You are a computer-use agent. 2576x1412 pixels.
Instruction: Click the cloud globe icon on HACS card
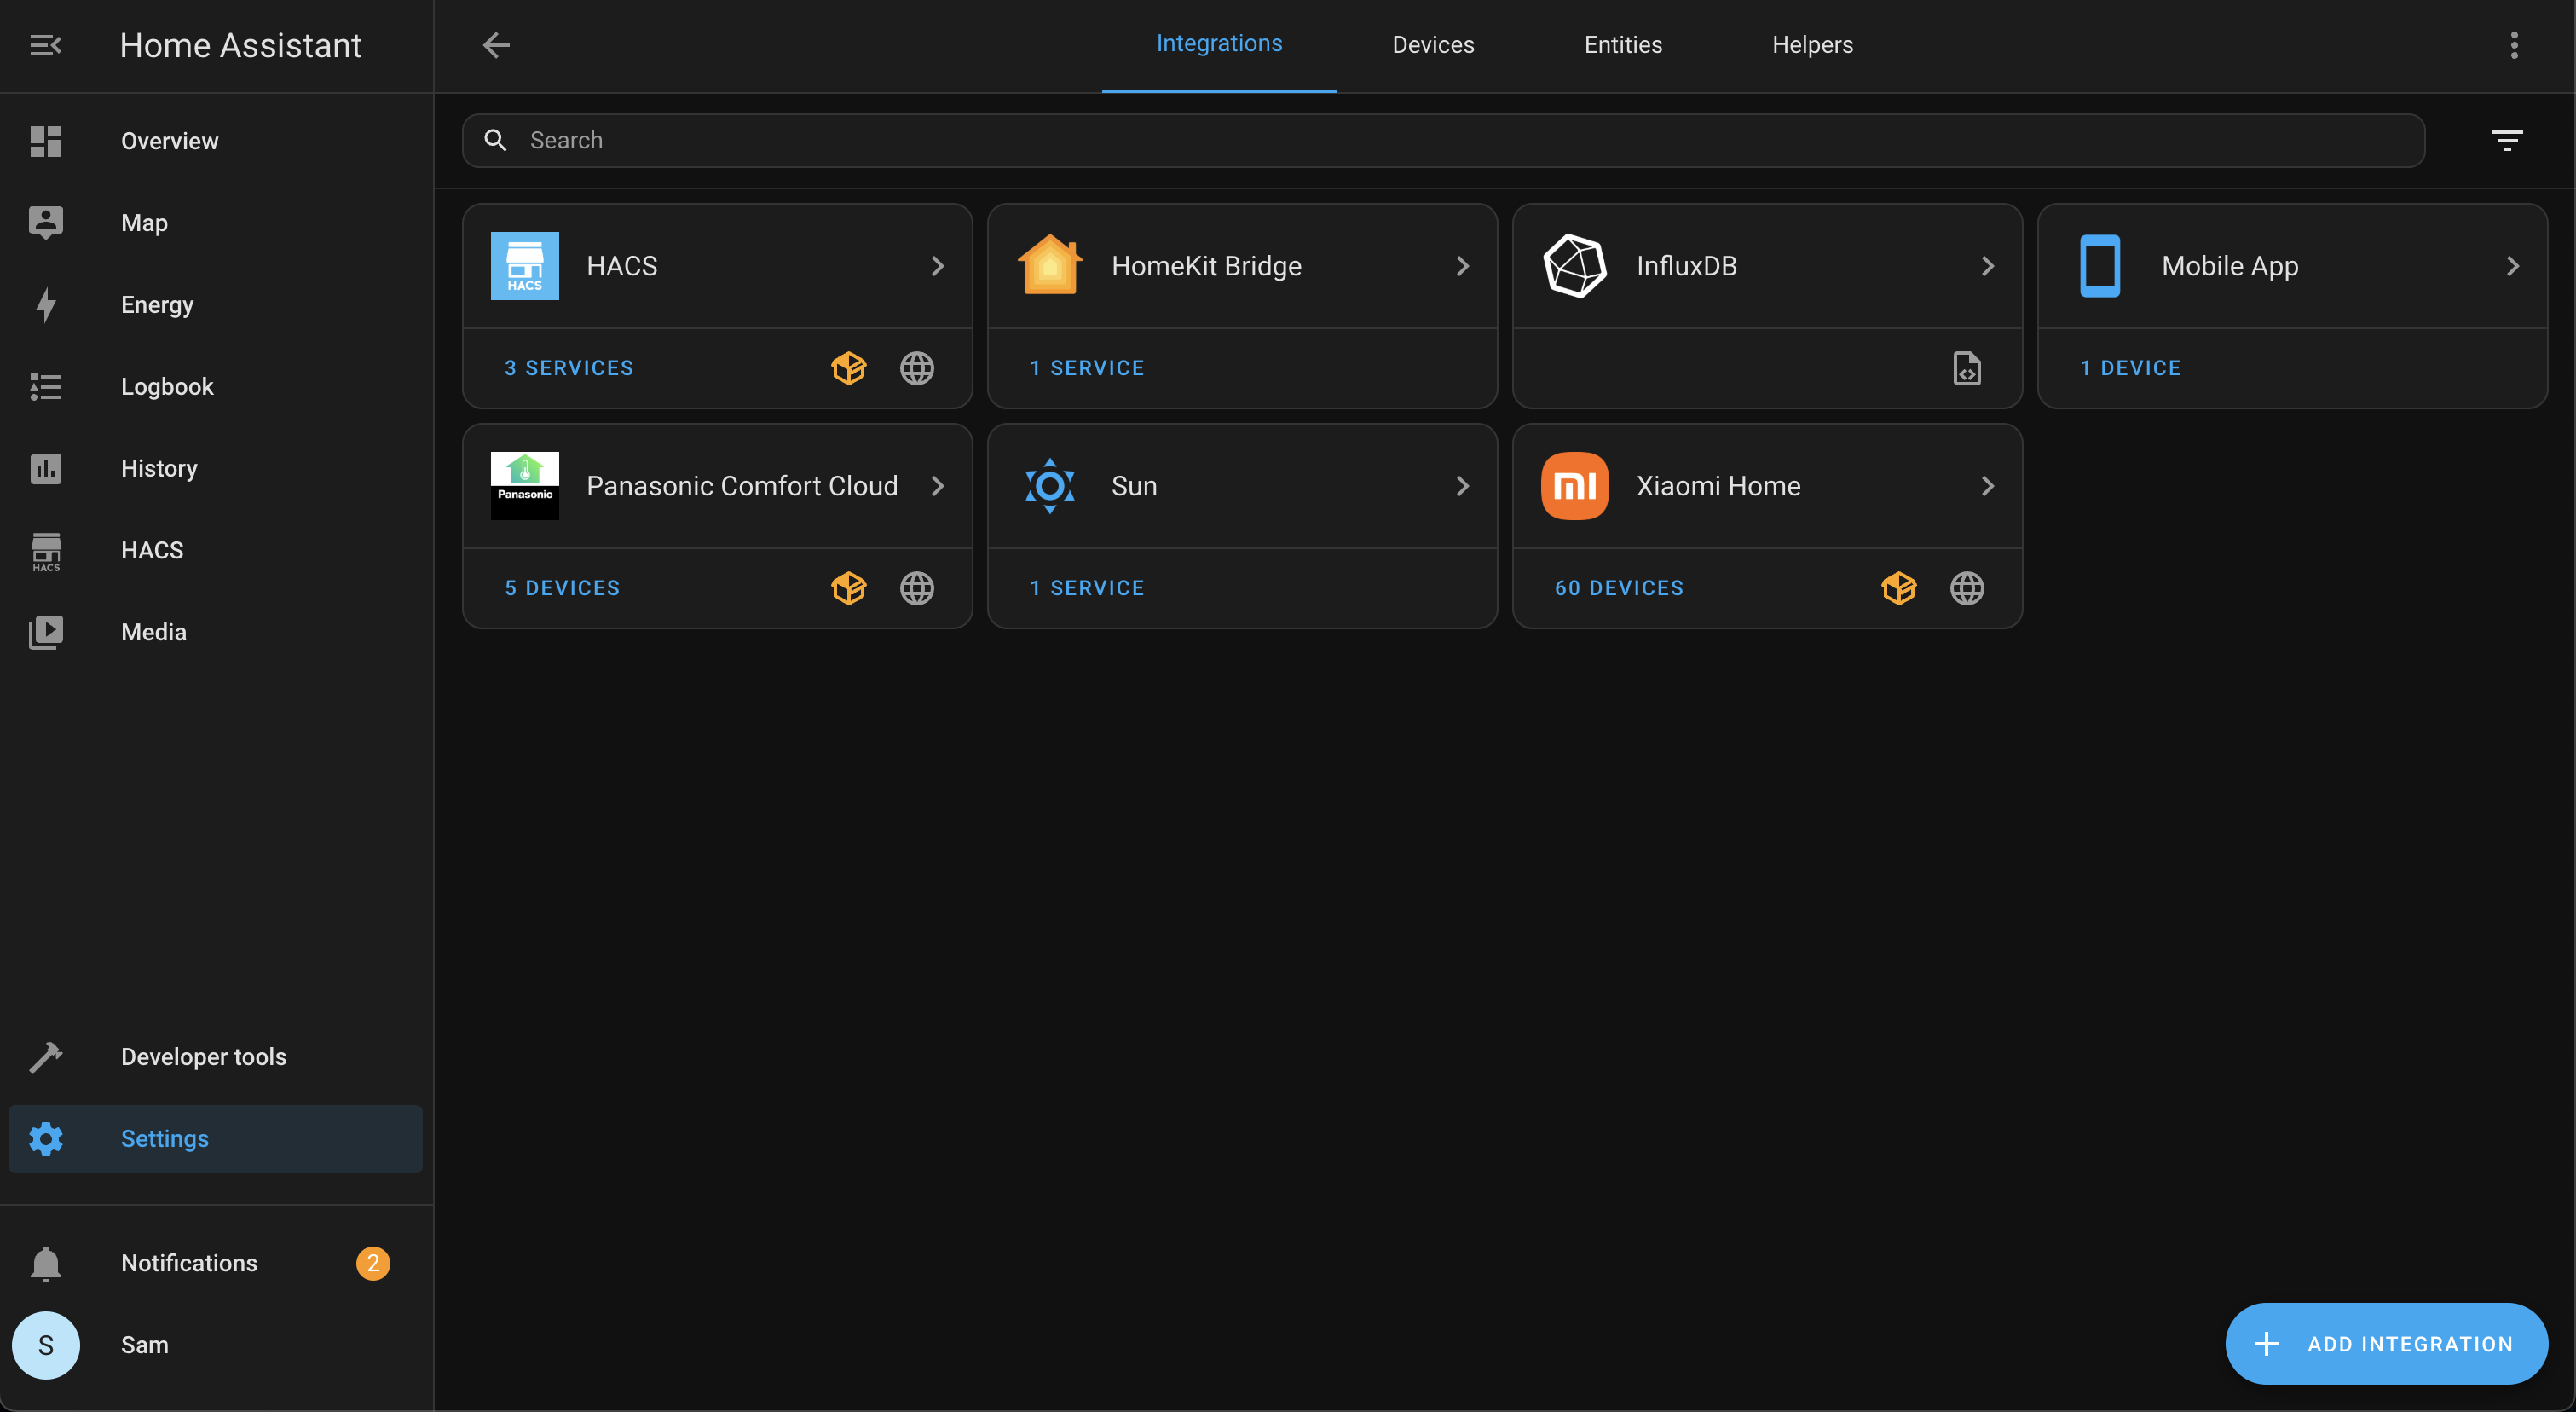click(917, 368)
